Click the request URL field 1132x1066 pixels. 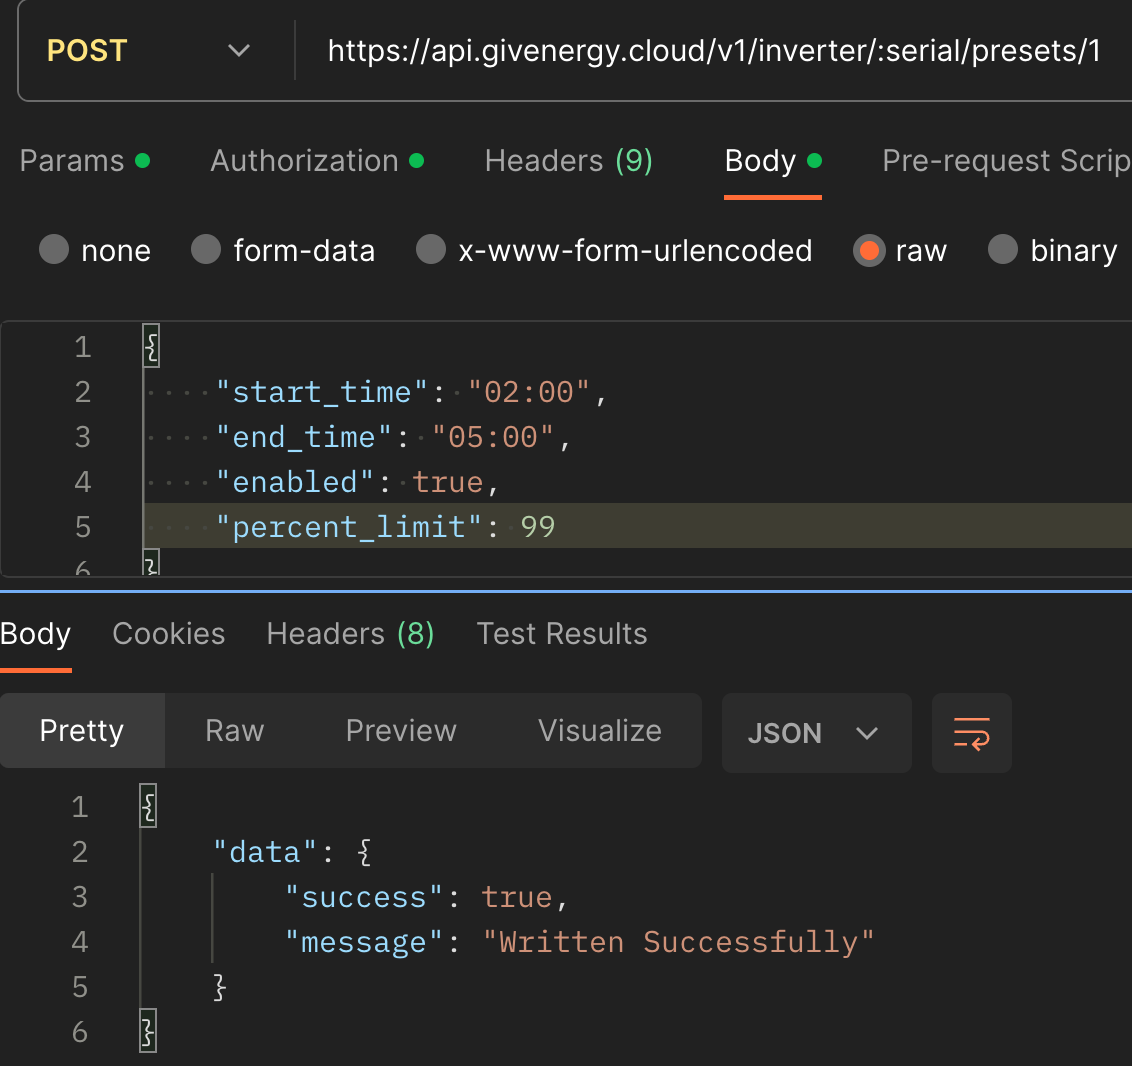pos(714,51)
